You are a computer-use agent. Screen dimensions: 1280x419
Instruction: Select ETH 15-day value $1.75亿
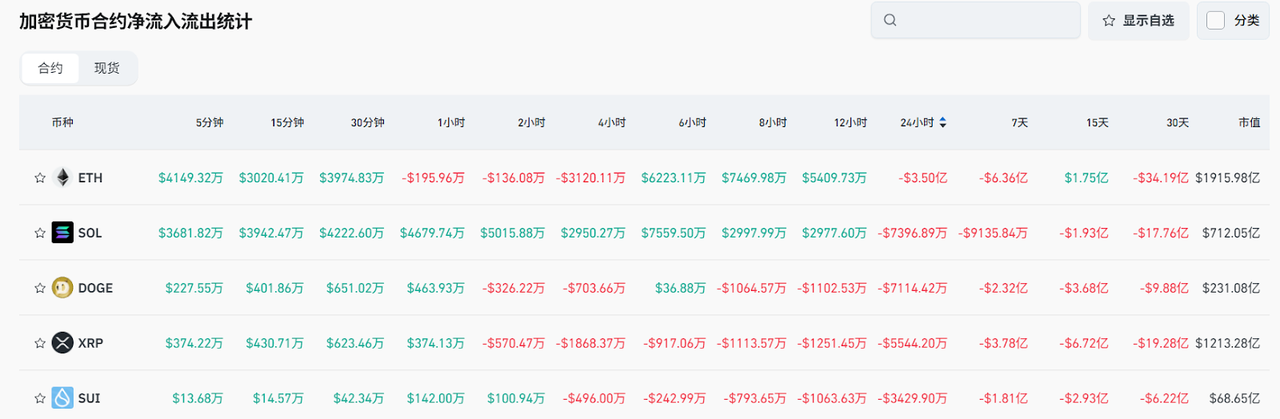[x=1088, y=178]
